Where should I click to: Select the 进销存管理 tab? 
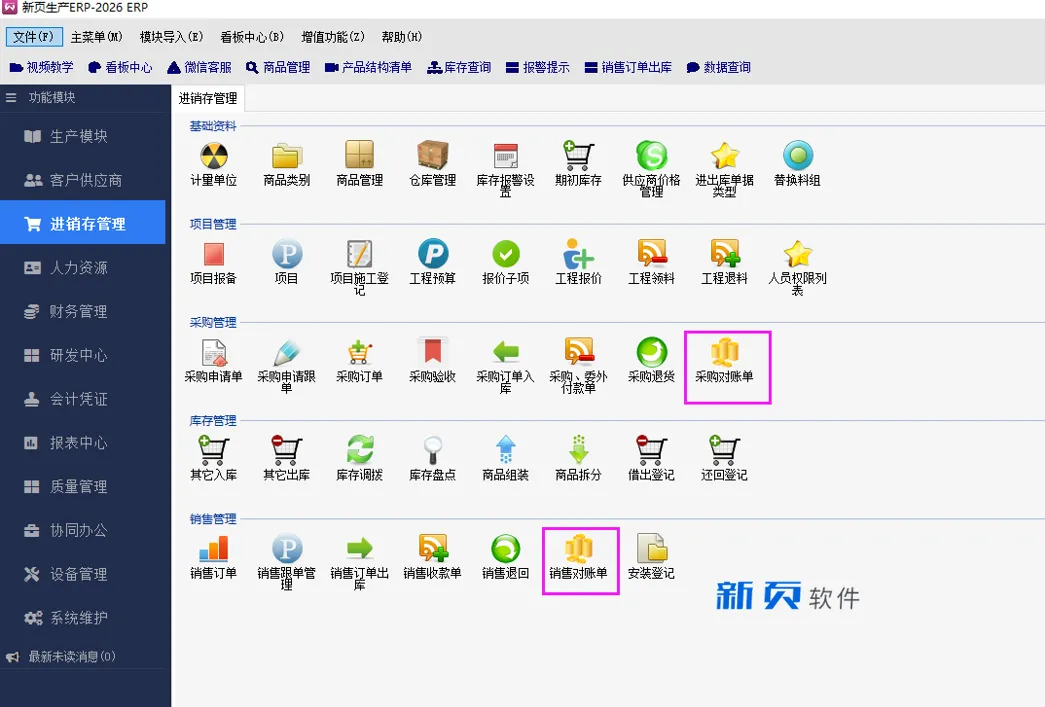click(208, 99)
